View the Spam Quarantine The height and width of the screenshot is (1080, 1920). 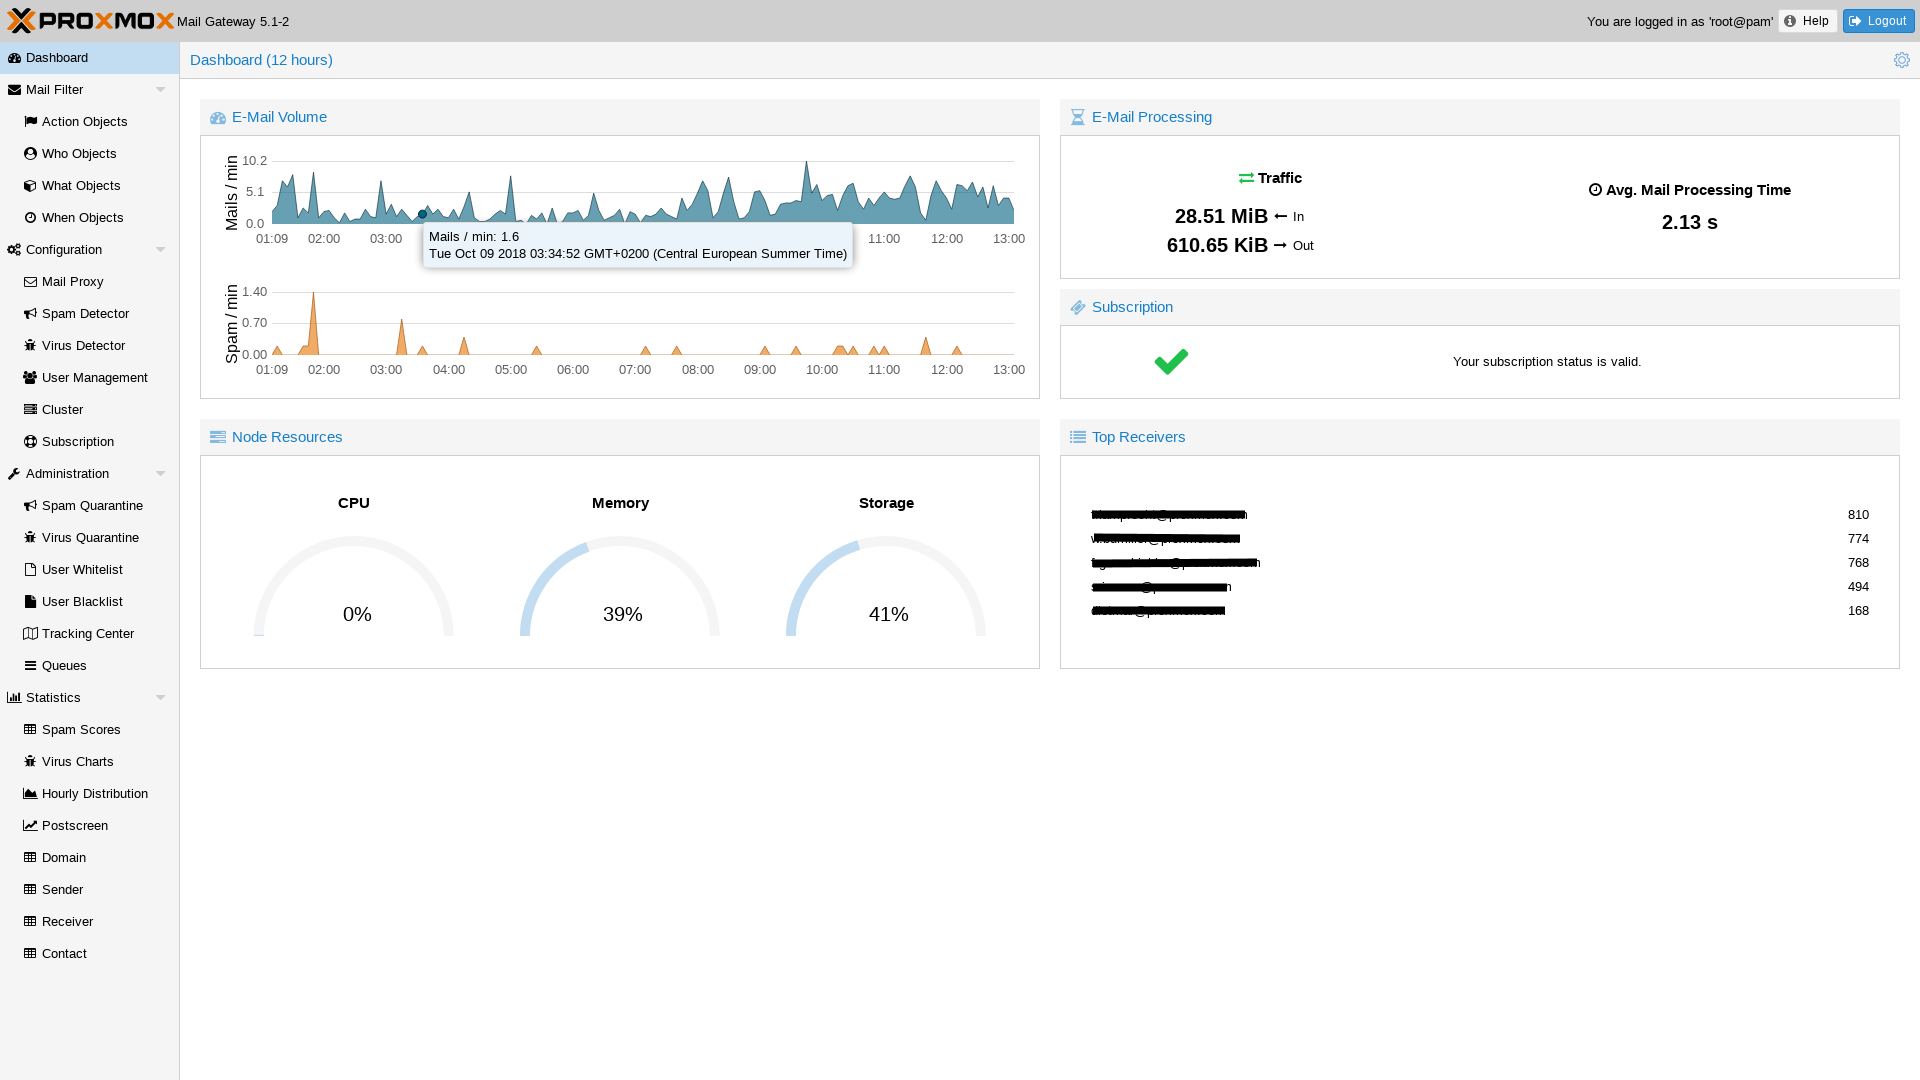click(x=92, y=505)
